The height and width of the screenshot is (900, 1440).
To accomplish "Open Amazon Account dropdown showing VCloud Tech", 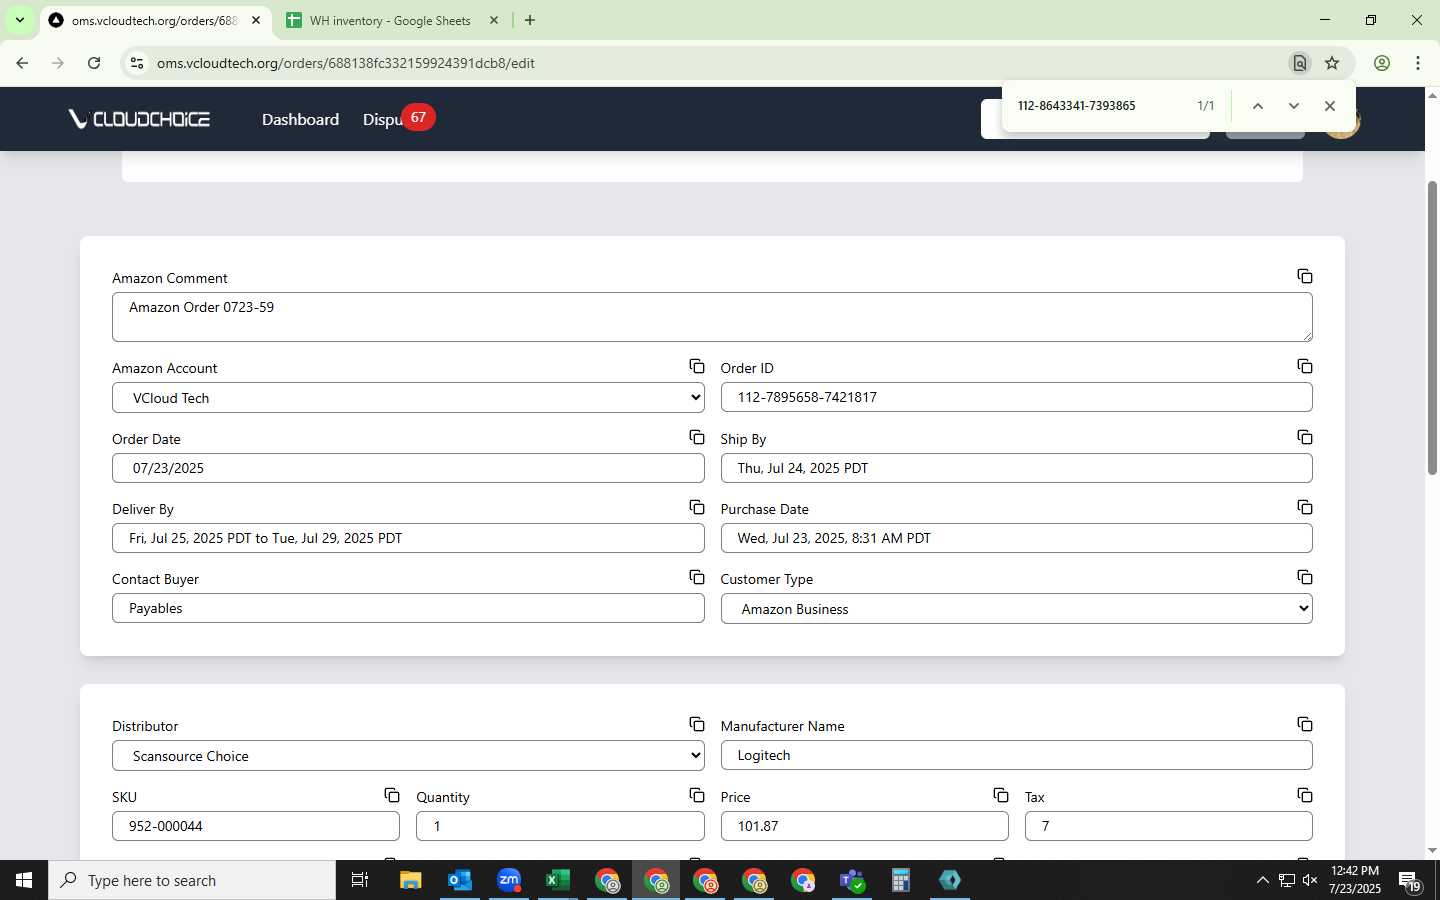I will pyautogui.click(x=408, y=398).
